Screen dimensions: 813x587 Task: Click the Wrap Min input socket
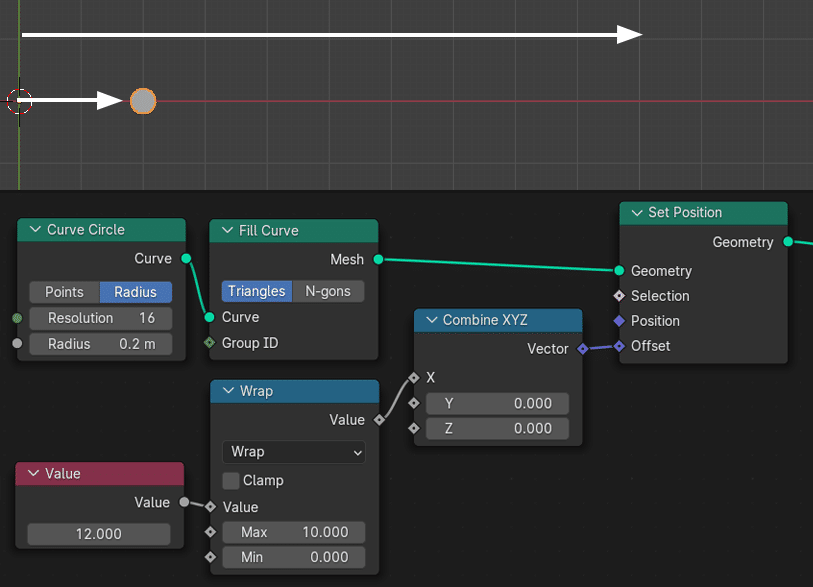[210, 557]
